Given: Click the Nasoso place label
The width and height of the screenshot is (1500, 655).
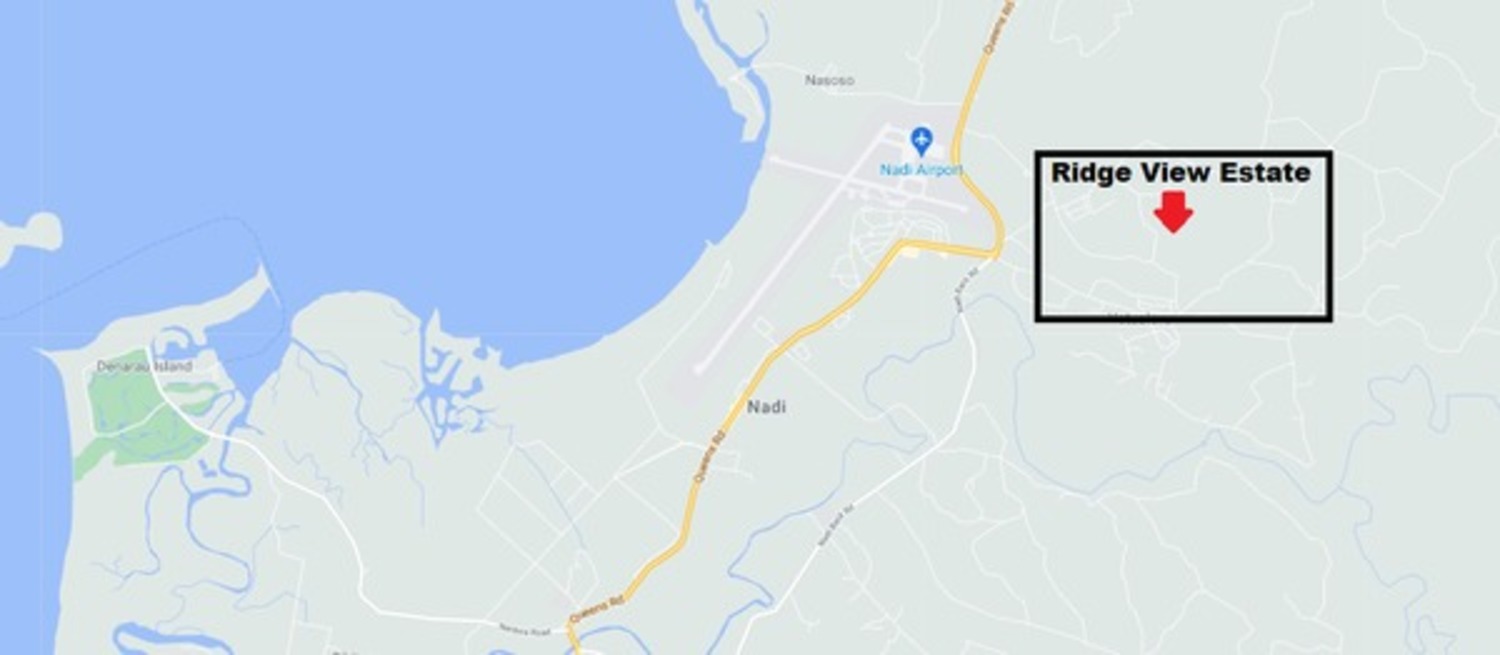Looking at the screenshot, I should (830, 80).
